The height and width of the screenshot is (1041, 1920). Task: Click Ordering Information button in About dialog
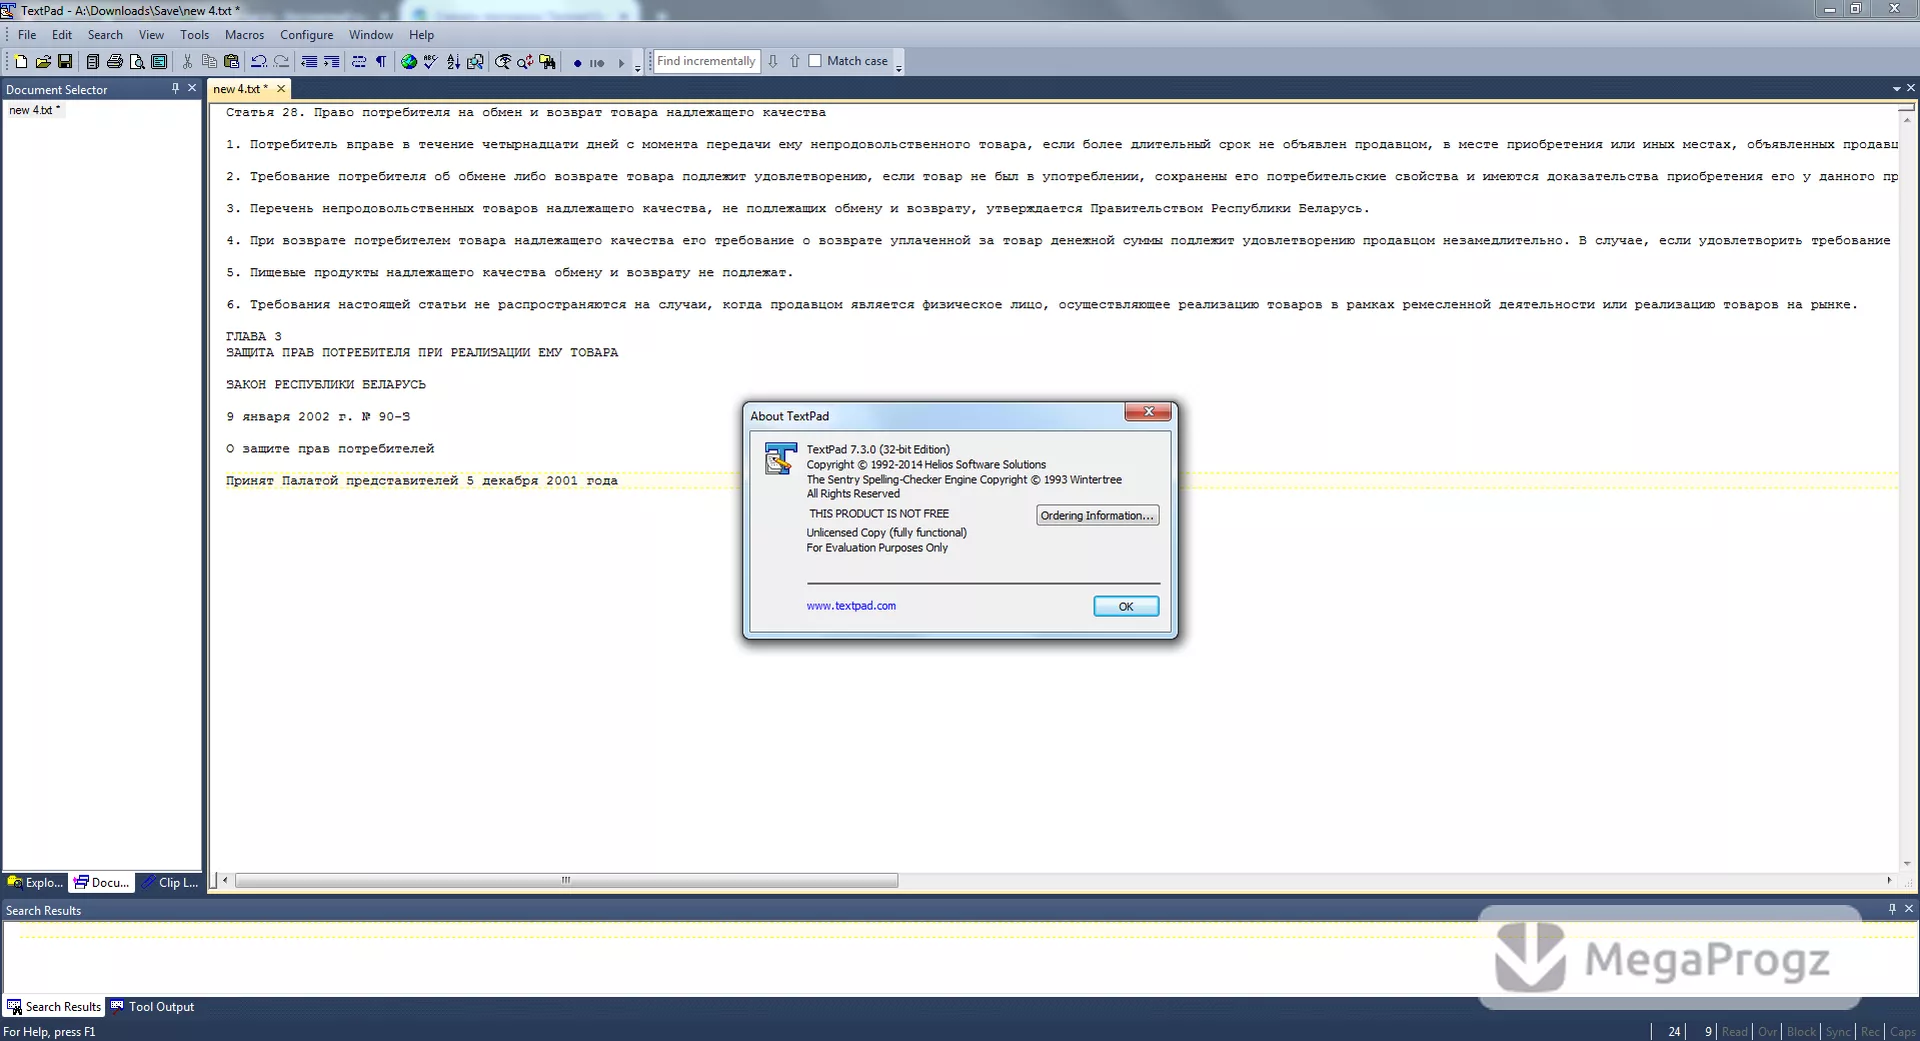click(x=1097, y=516)
